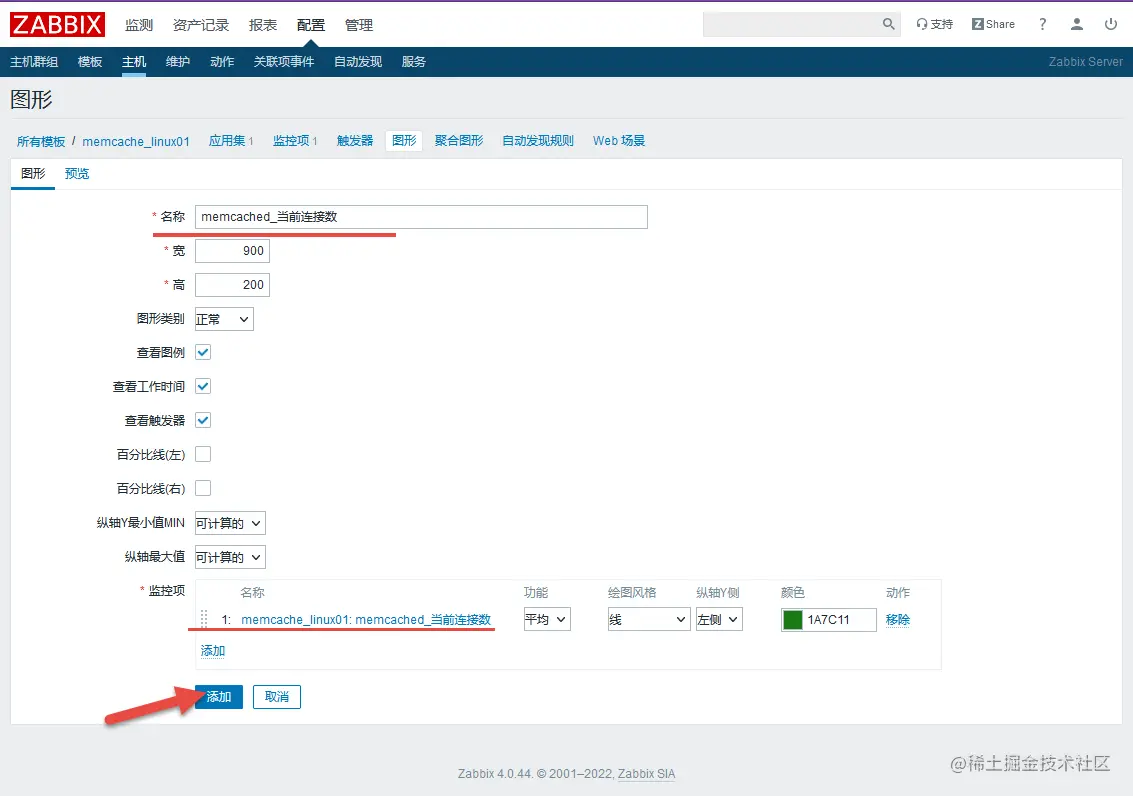Open 聚合图形 link
The width and height of the screenshot is (1133, 796).
click(x=459, y=140)
